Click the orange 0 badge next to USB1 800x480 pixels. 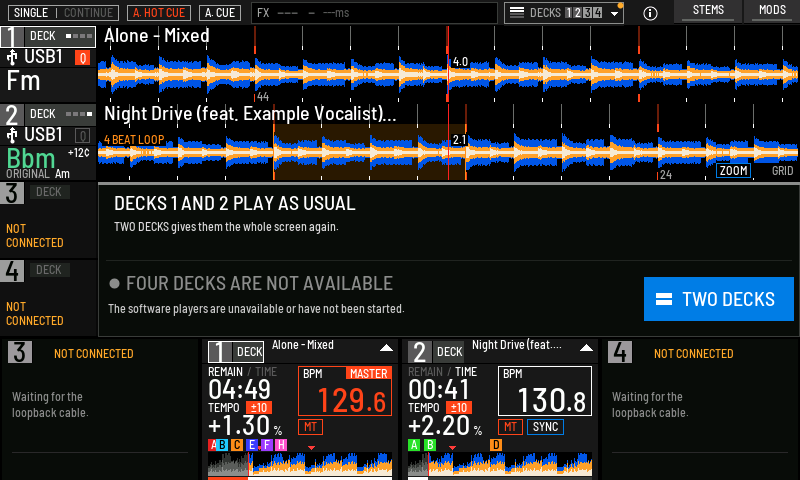83,58
